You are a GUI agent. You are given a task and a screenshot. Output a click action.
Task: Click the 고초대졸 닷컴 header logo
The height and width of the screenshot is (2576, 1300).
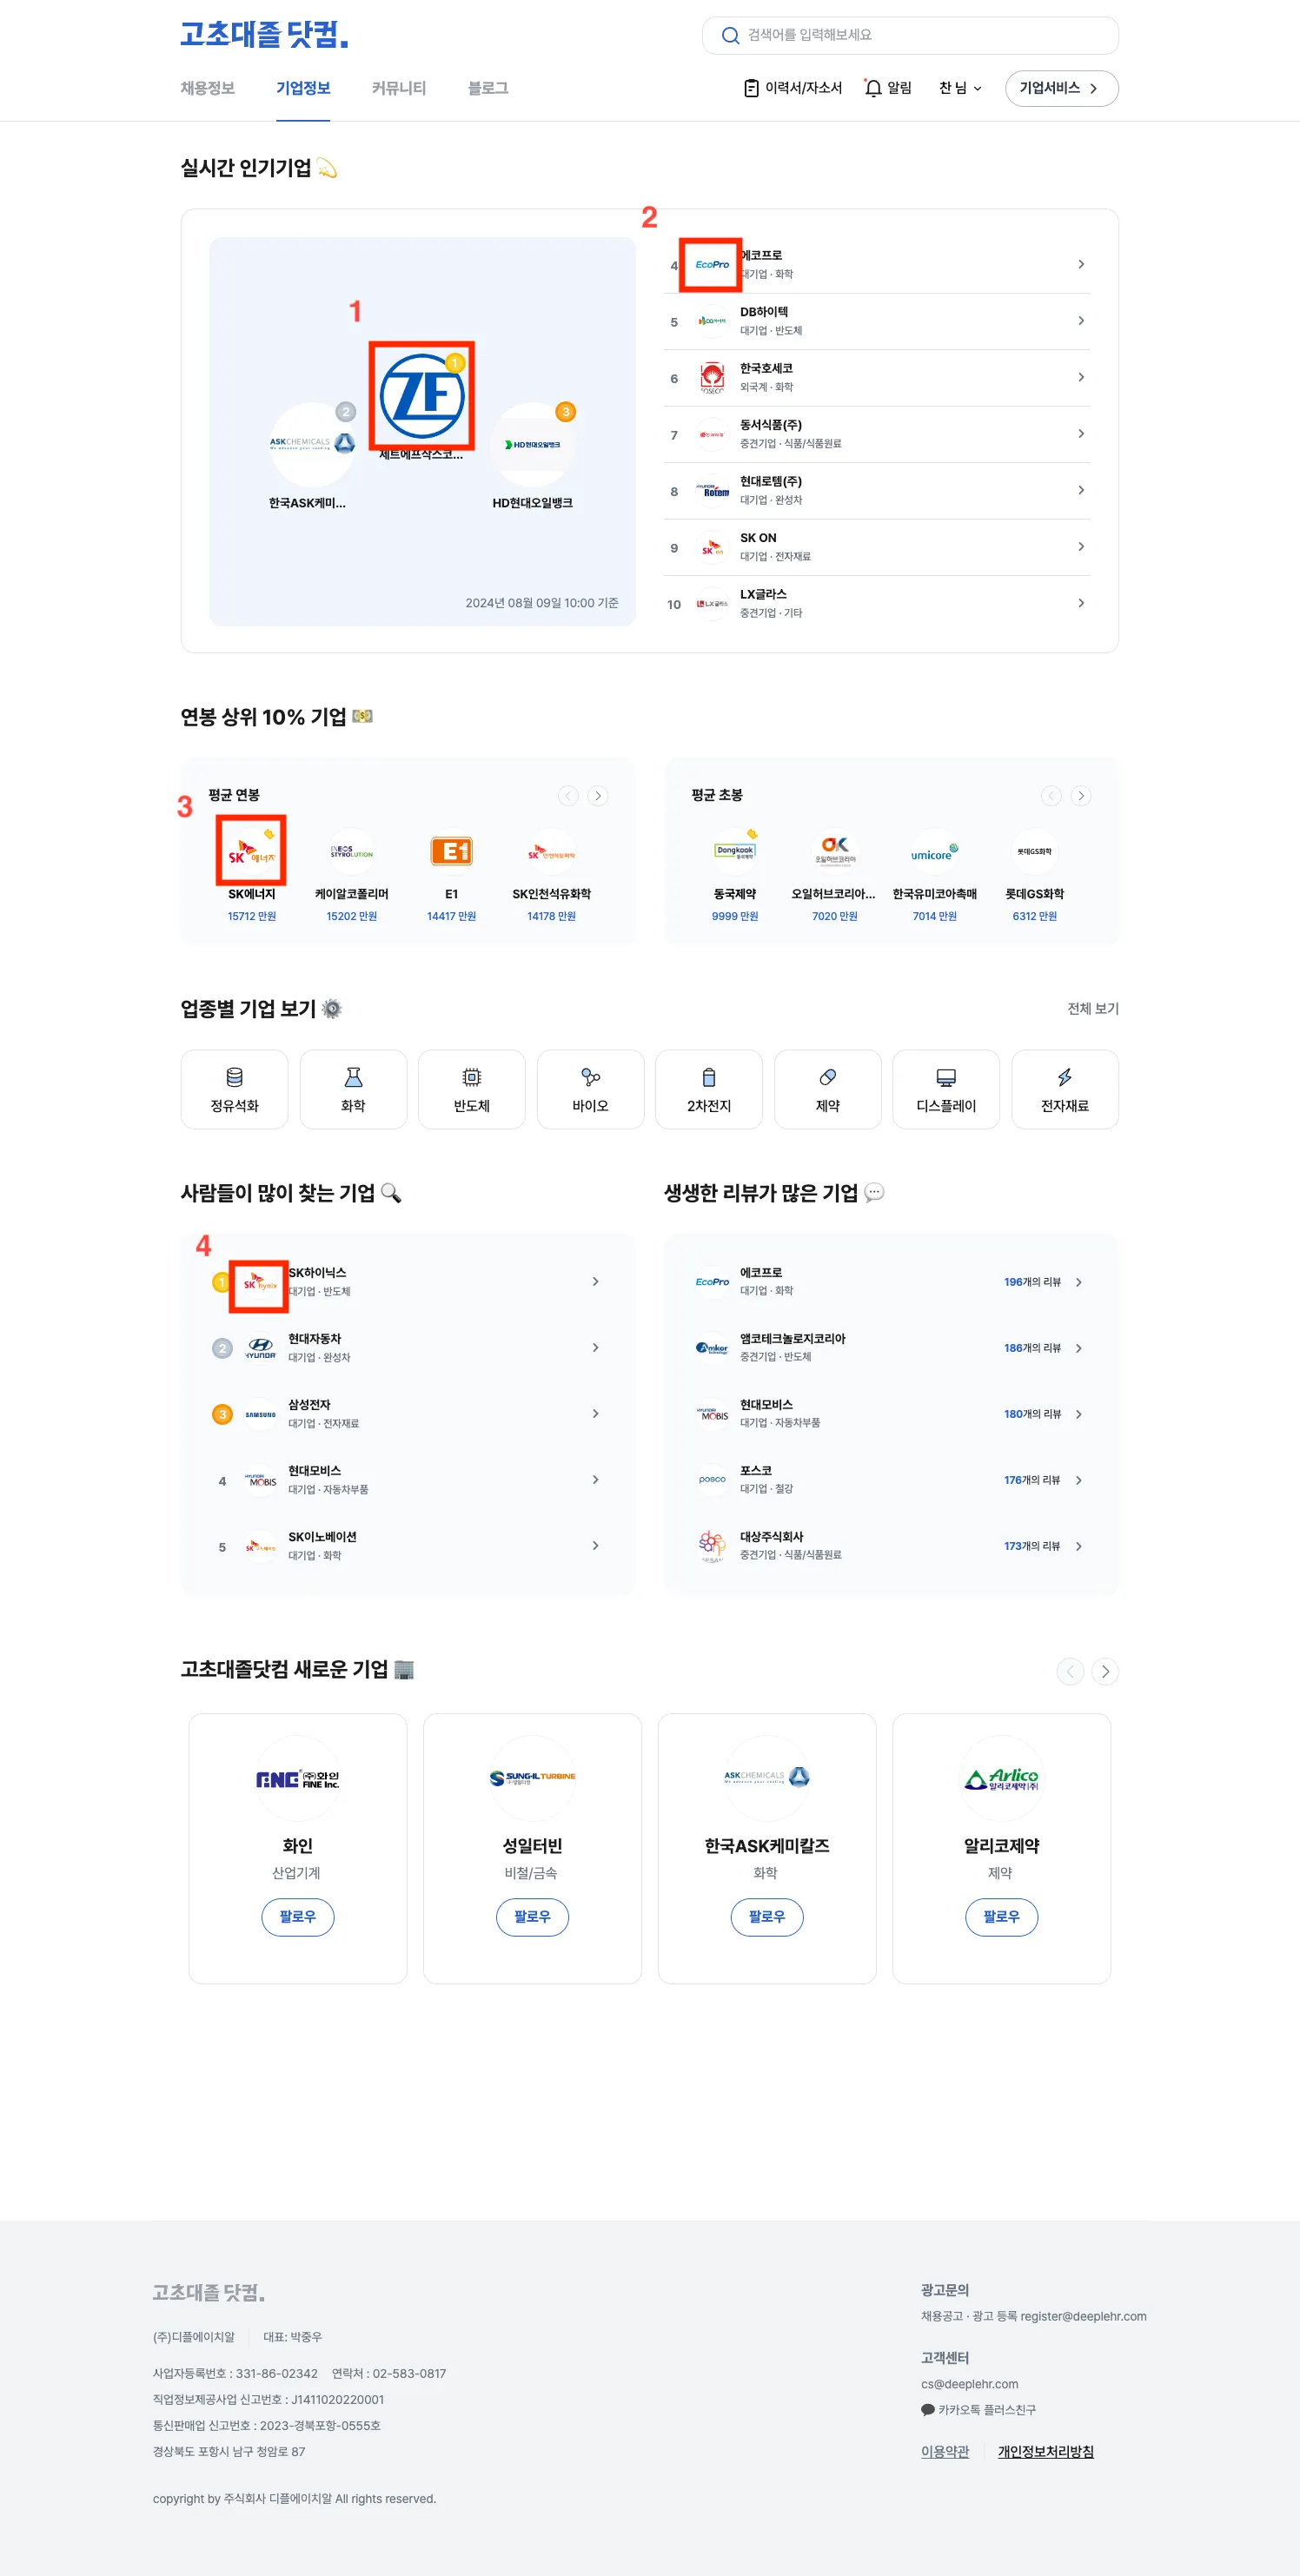(x=264, y=34)
